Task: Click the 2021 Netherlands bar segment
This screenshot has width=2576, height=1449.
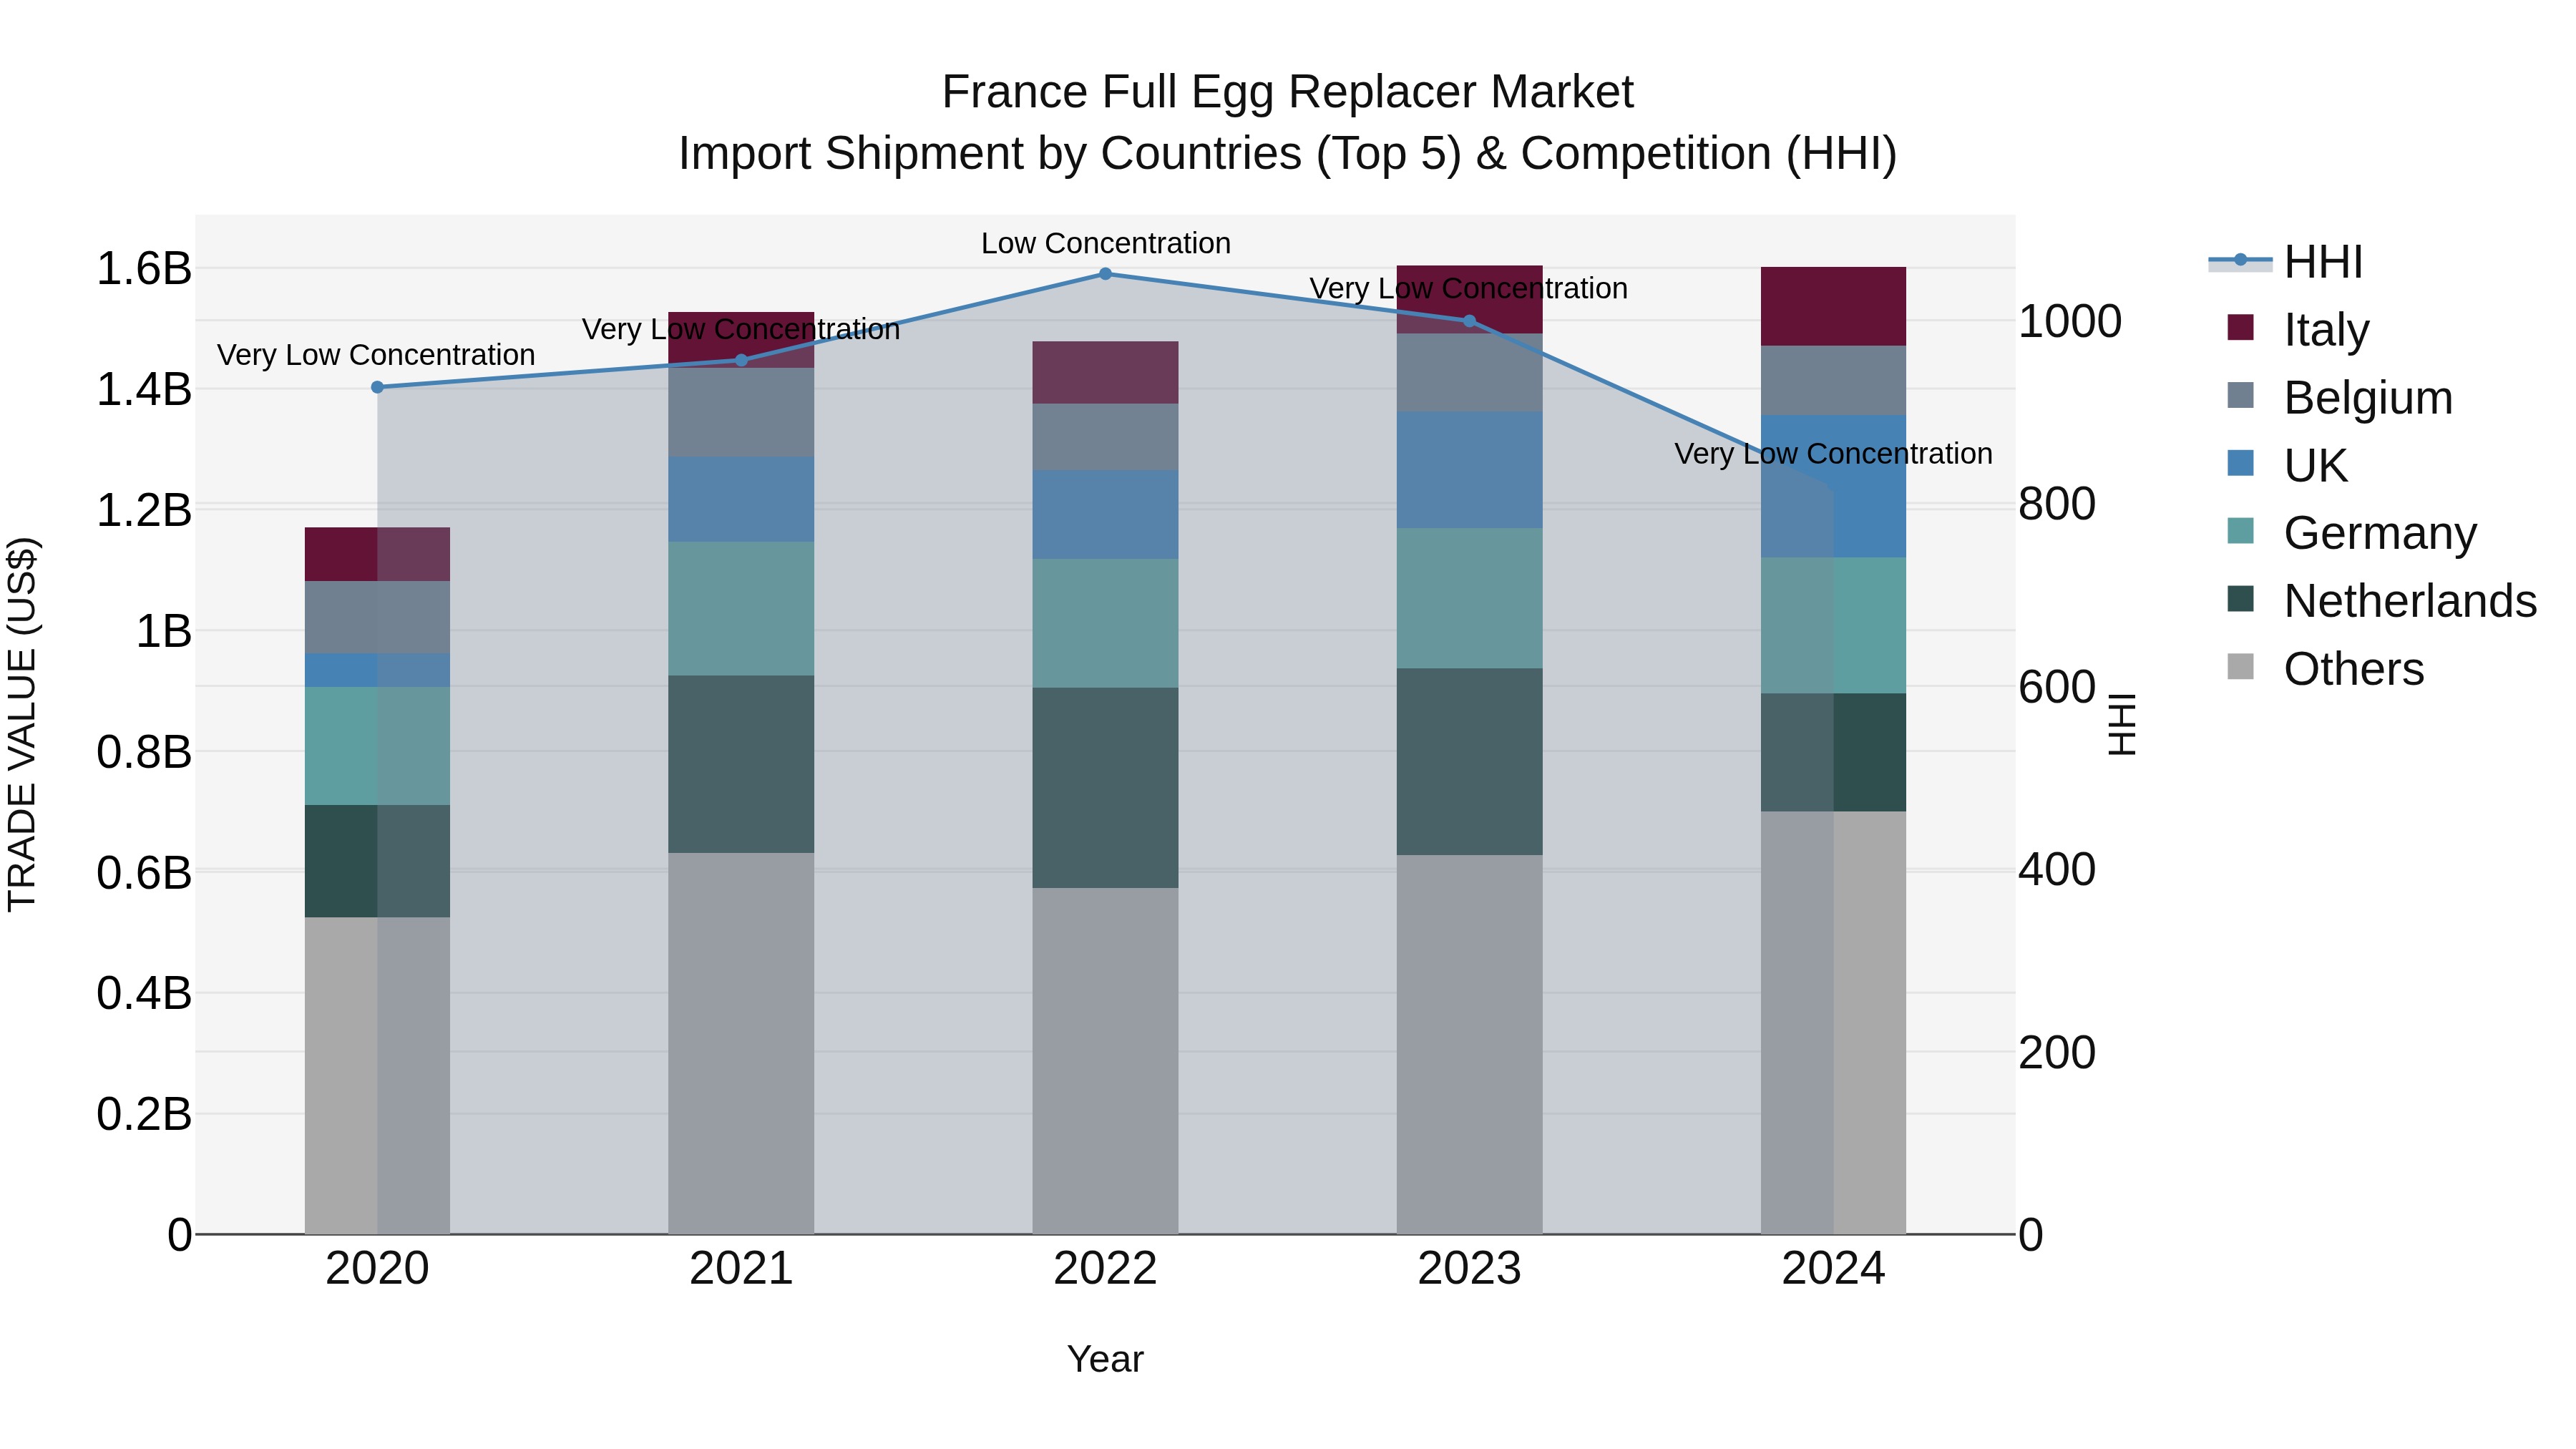Action: click(741, 765)
